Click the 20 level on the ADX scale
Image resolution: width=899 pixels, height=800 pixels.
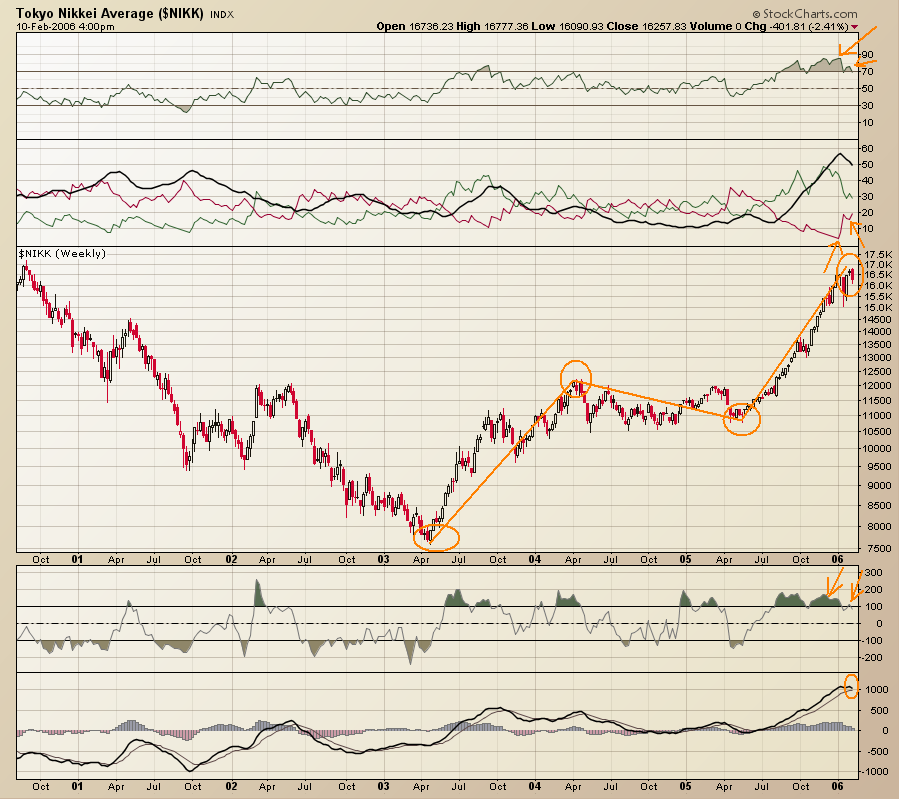click(867, 213)
